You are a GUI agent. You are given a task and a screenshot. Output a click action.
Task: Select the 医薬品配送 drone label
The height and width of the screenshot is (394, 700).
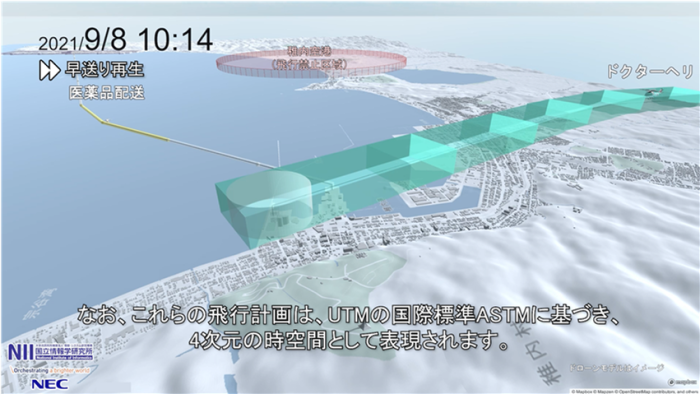107,93
